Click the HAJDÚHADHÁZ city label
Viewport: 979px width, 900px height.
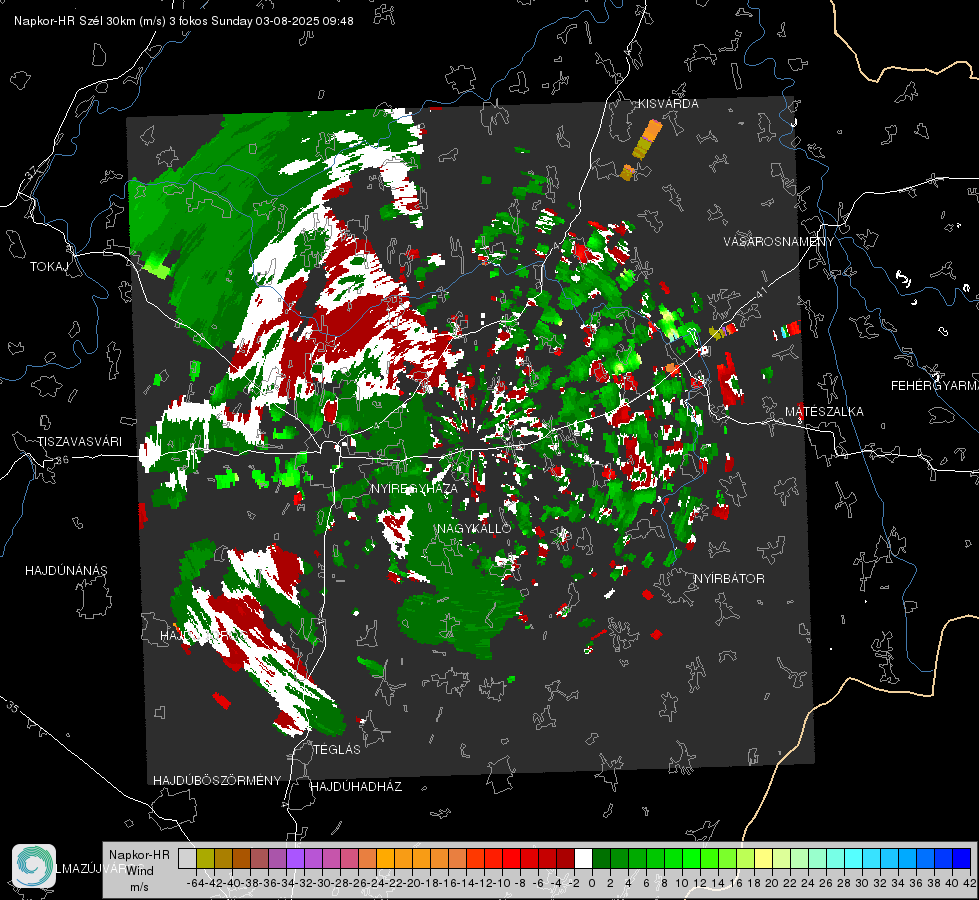pos(357,787)
